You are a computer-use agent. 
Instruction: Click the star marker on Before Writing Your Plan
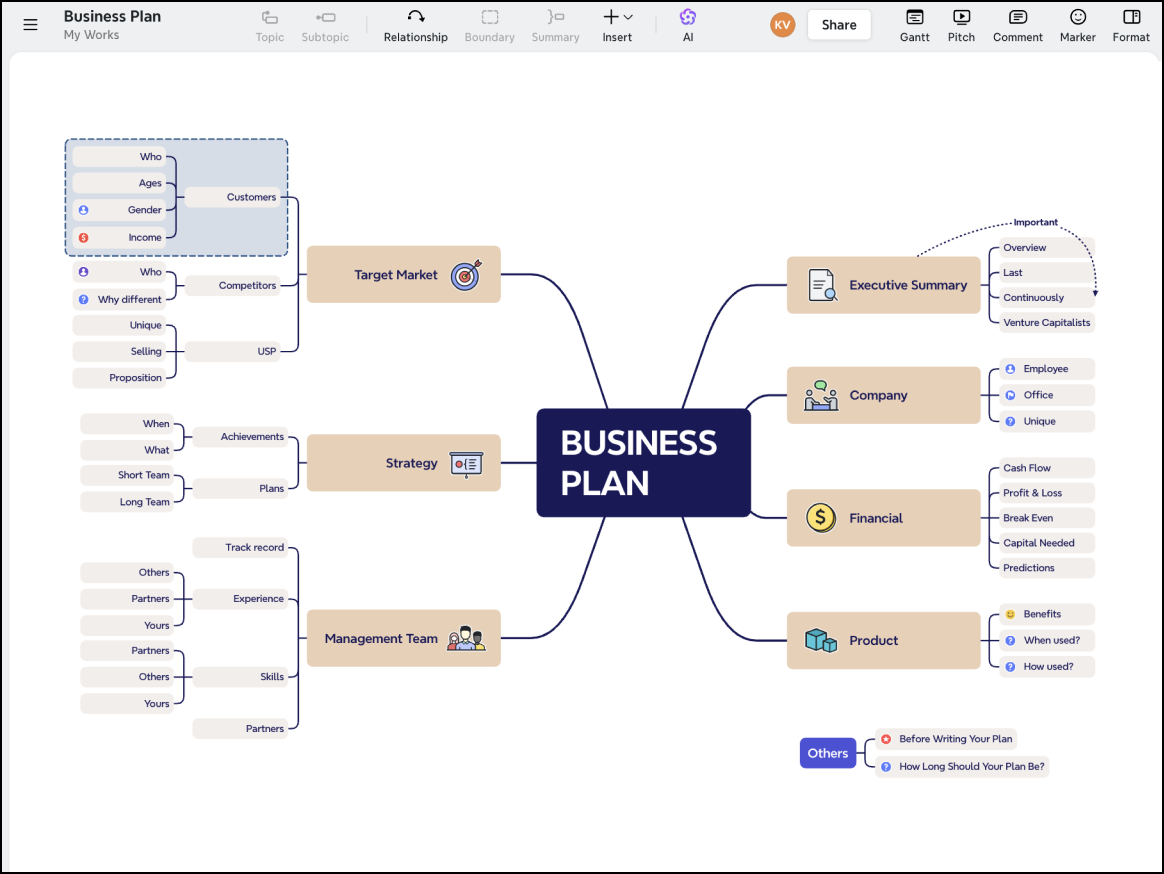click(886, 739)
